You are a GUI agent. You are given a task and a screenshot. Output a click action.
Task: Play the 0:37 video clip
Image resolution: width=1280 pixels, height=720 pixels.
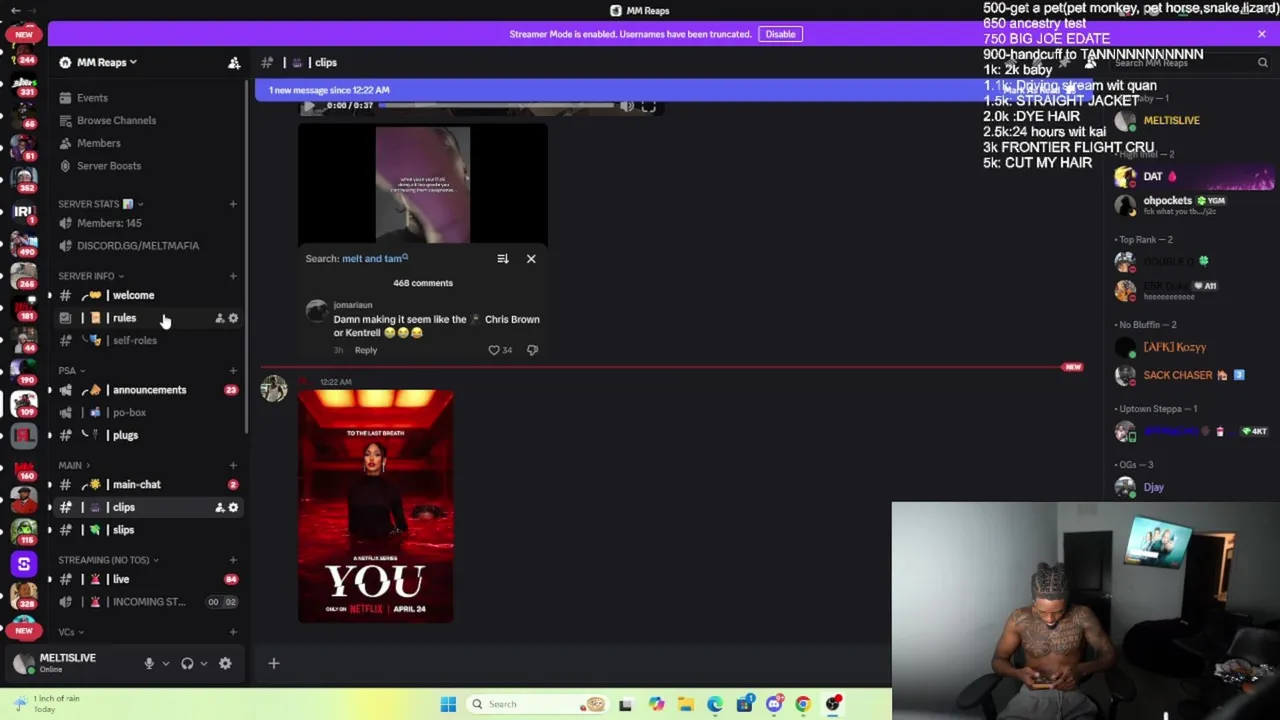(308, 106)
